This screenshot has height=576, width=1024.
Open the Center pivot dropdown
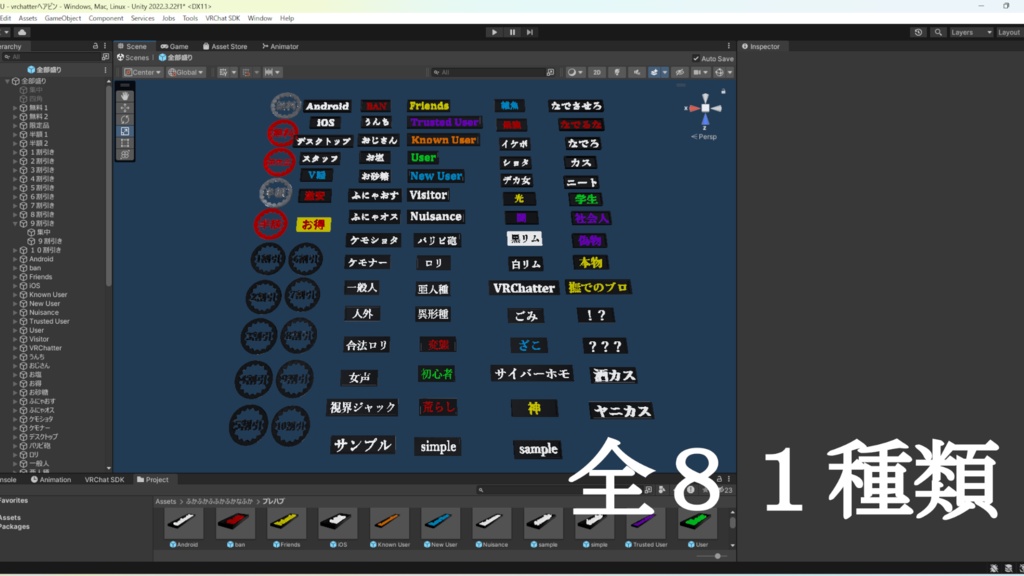point(142,72)
